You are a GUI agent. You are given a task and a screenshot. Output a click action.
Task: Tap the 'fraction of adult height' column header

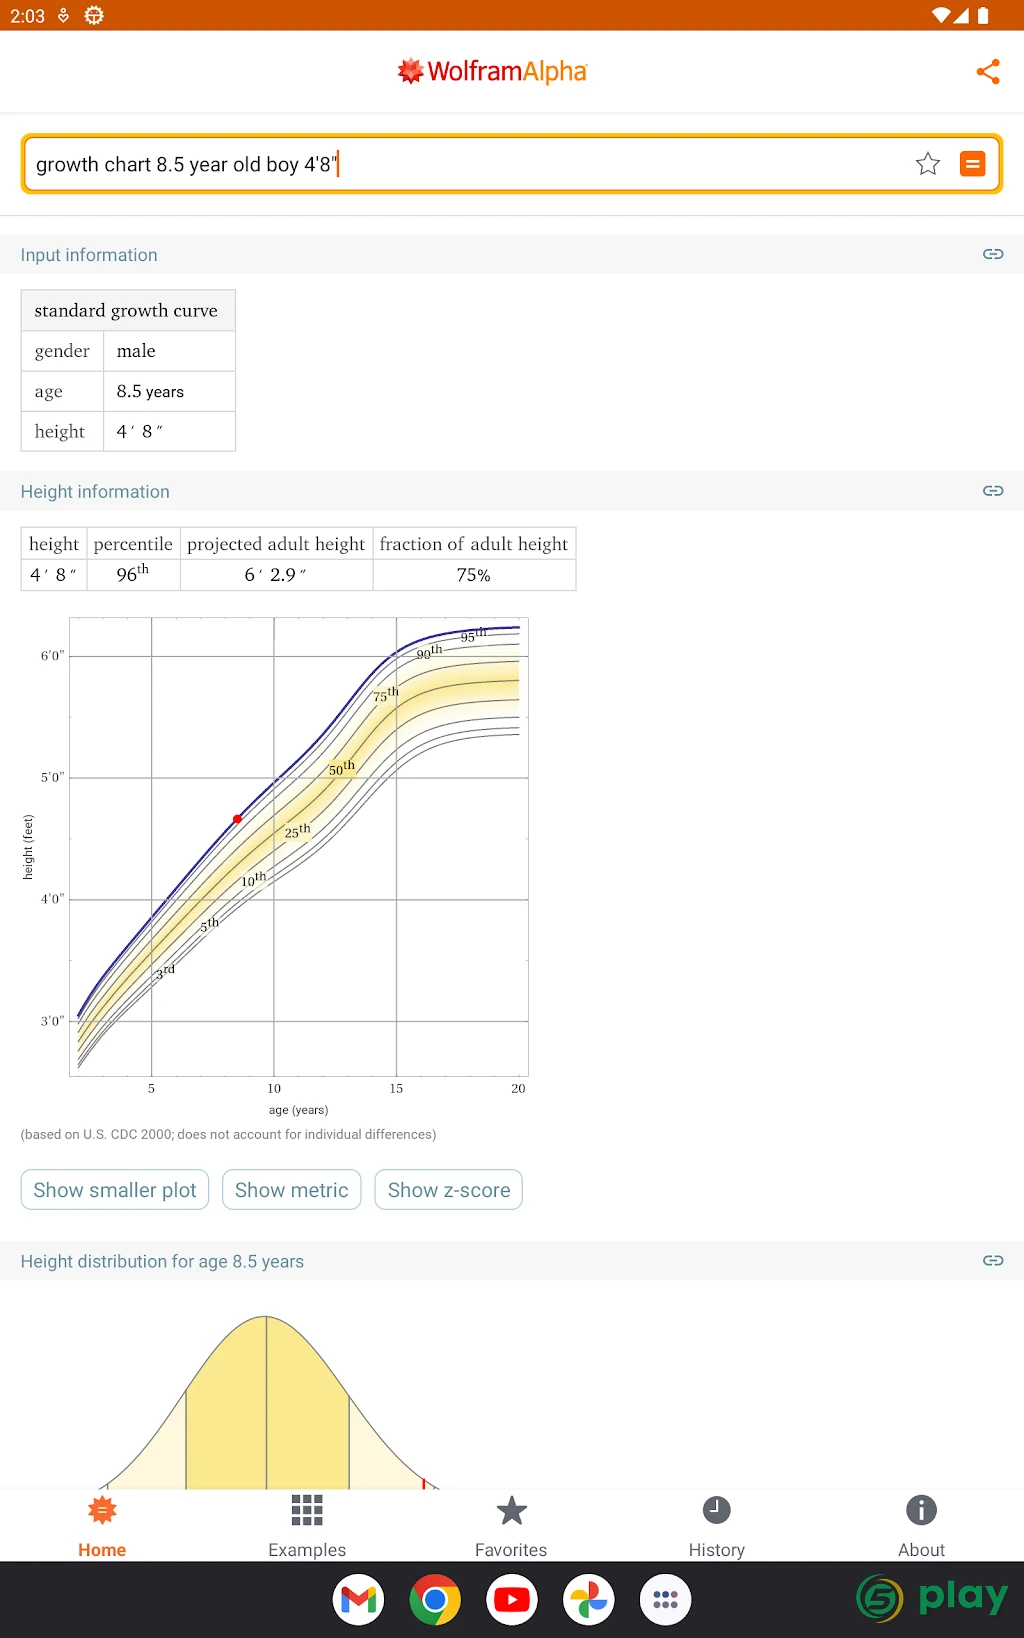[474, 544]
